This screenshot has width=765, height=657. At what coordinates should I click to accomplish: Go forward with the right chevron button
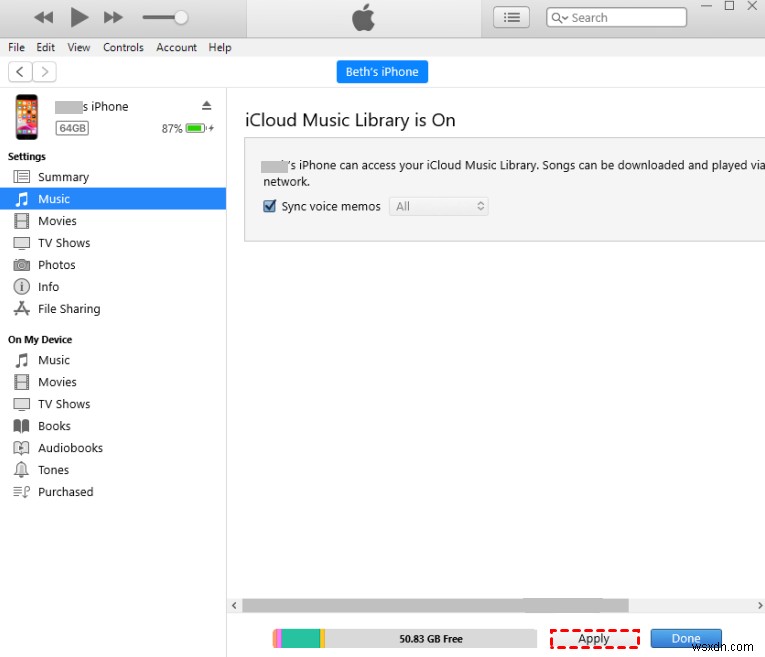coord(44,72)
